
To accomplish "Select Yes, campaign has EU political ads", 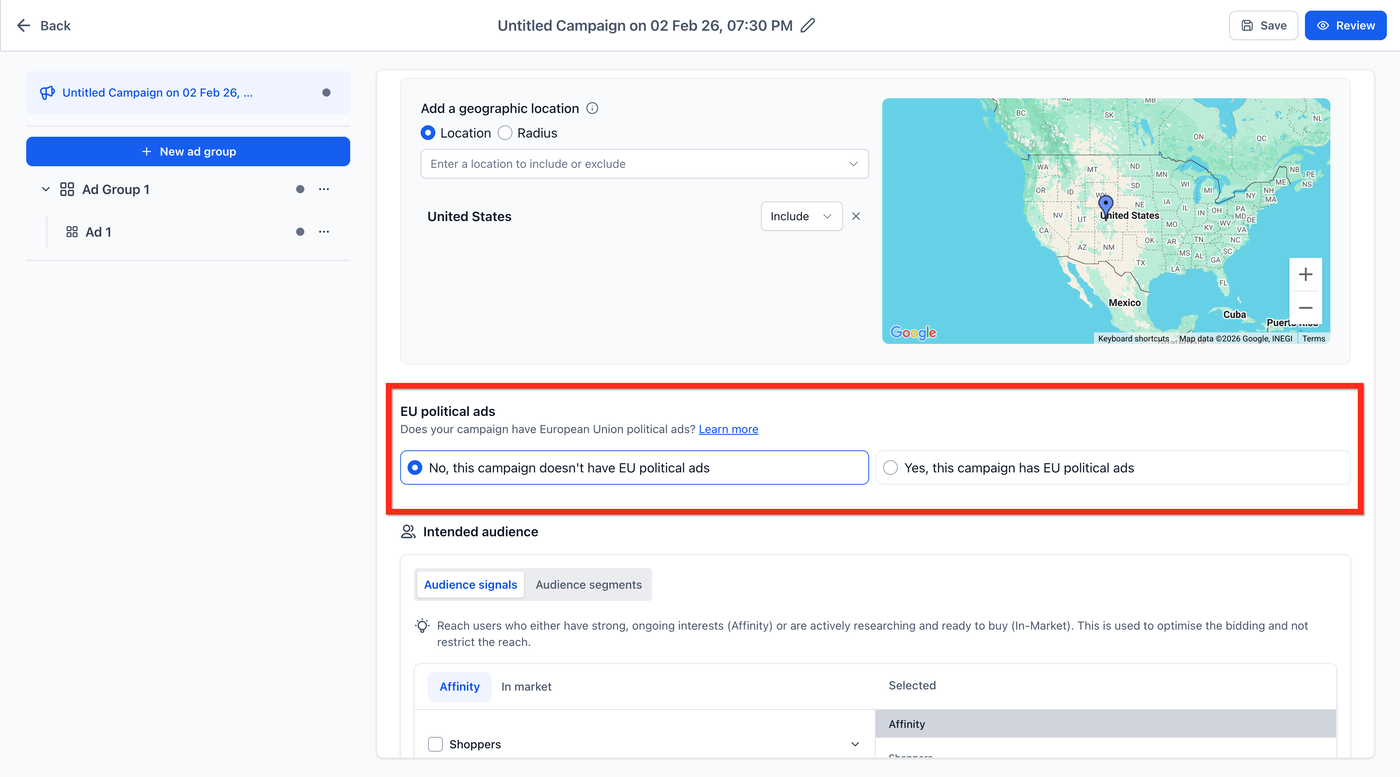I will [x=891, y=468].
